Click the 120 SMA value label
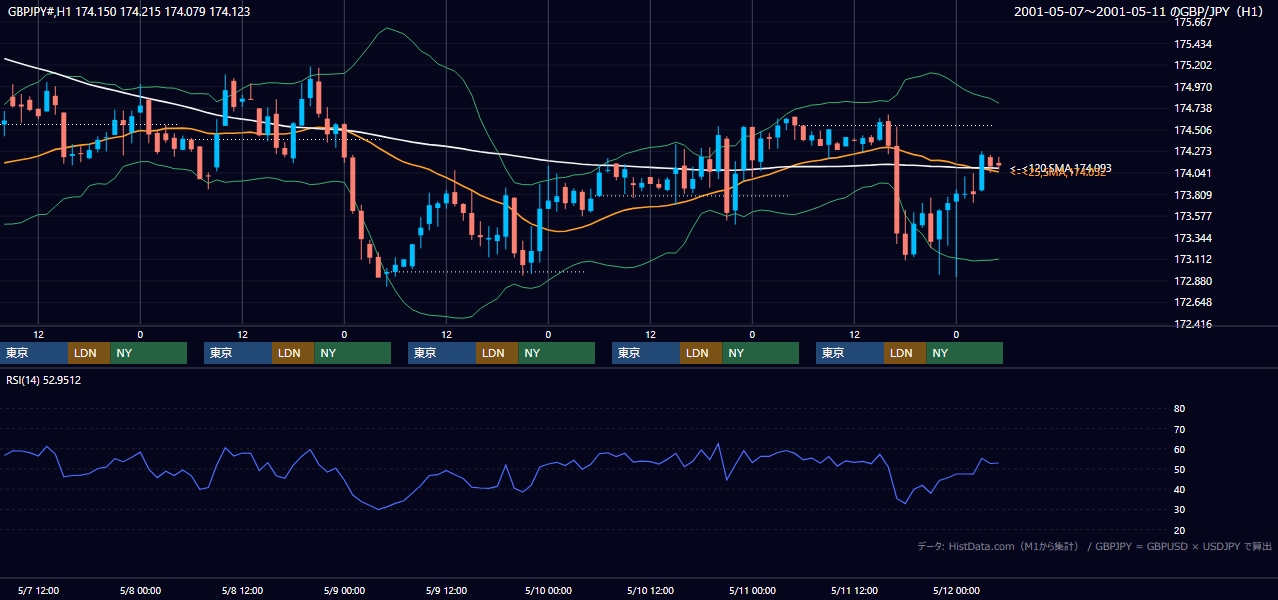This screenshot has width=1278, height=600. pos(1061,167)
